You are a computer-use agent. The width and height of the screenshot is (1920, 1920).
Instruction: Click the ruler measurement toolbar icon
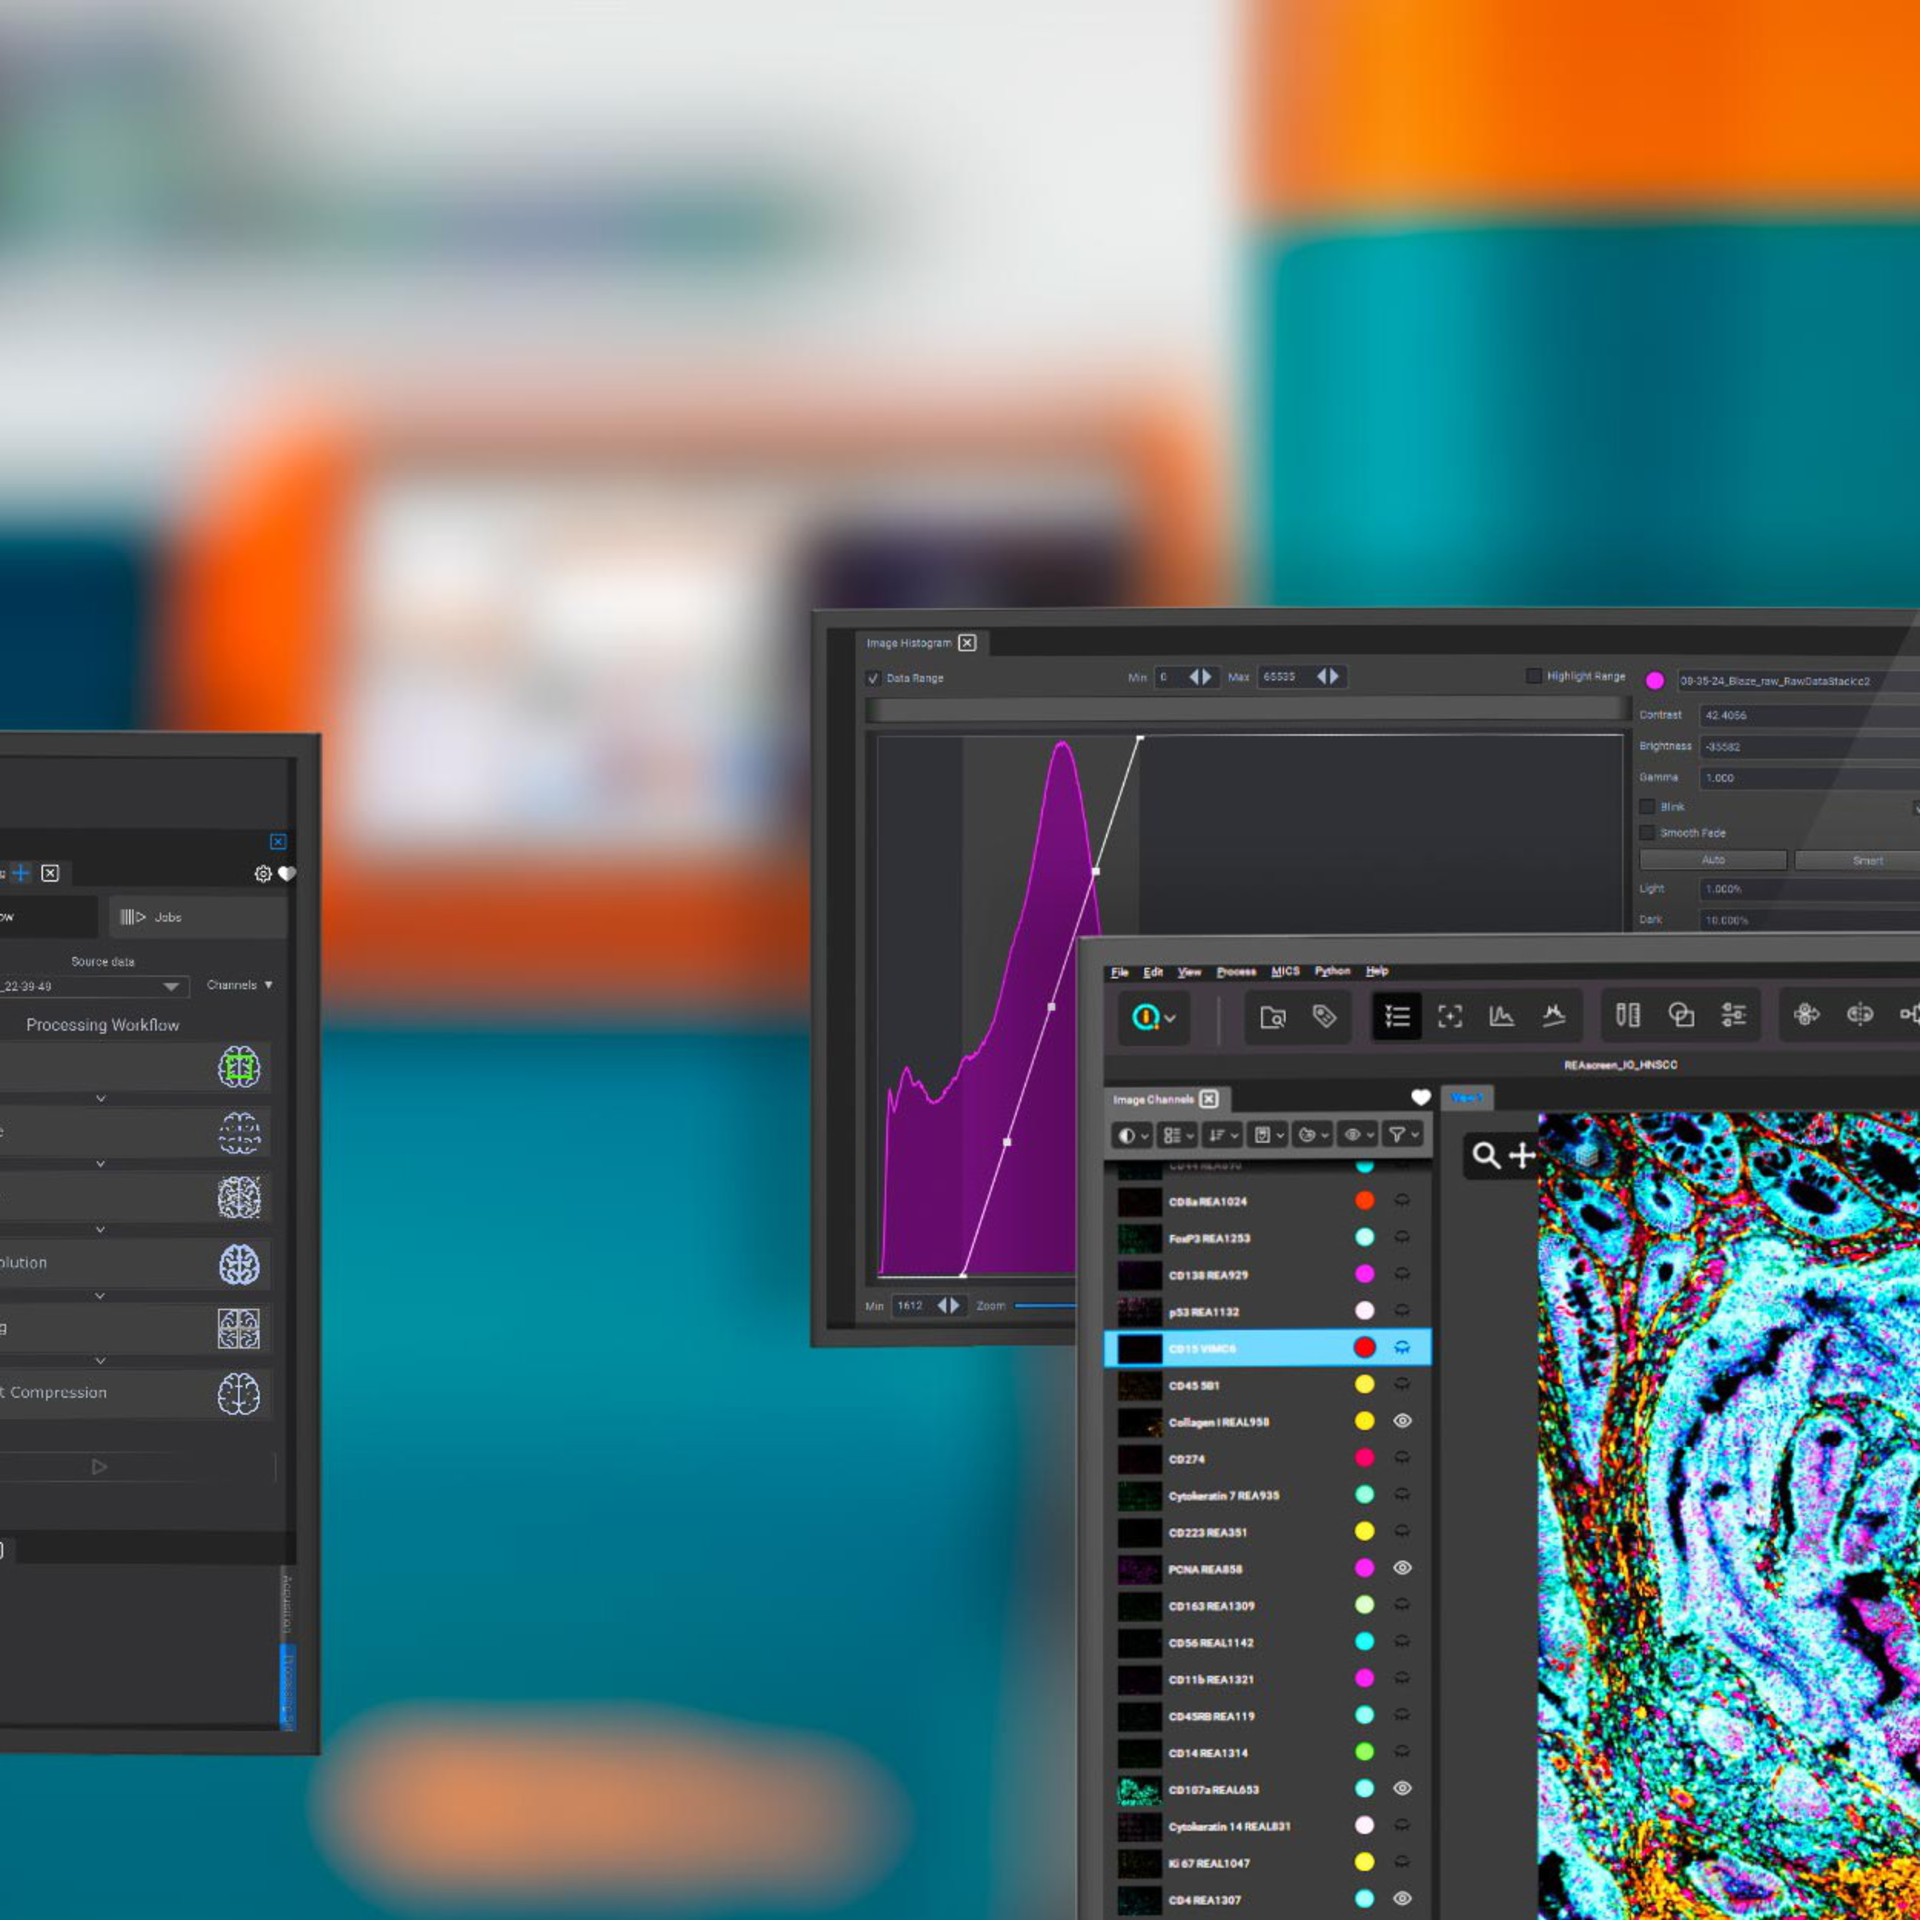pos(1627,1016)
